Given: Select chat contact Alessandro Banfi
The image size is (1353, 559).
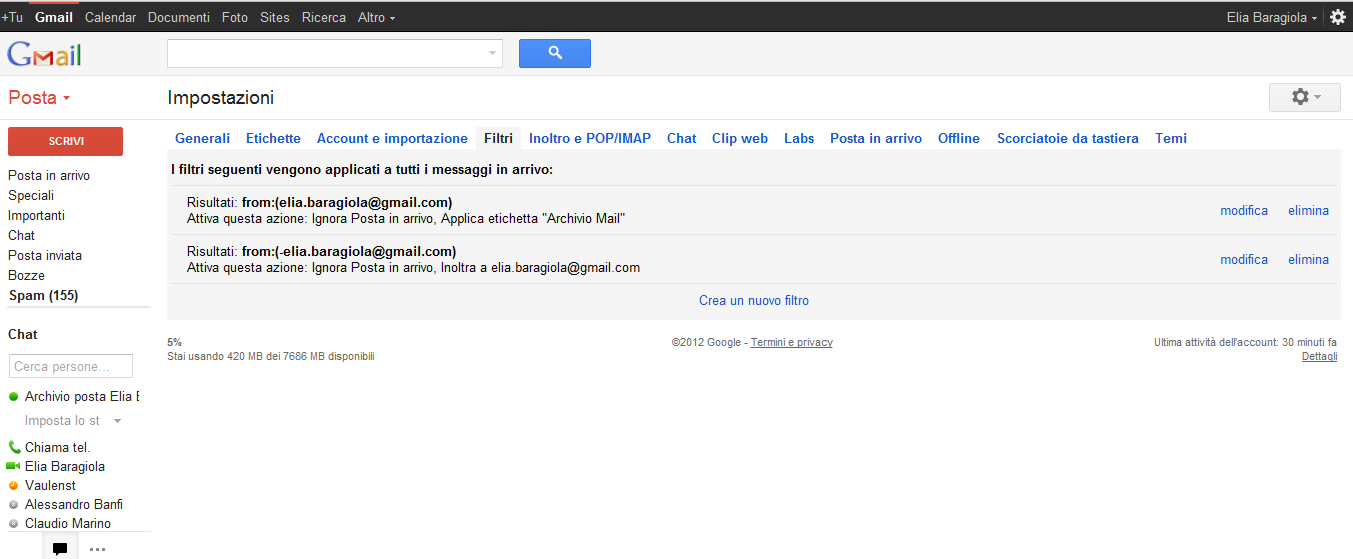Looking at the screenshot, I should 74,504.
